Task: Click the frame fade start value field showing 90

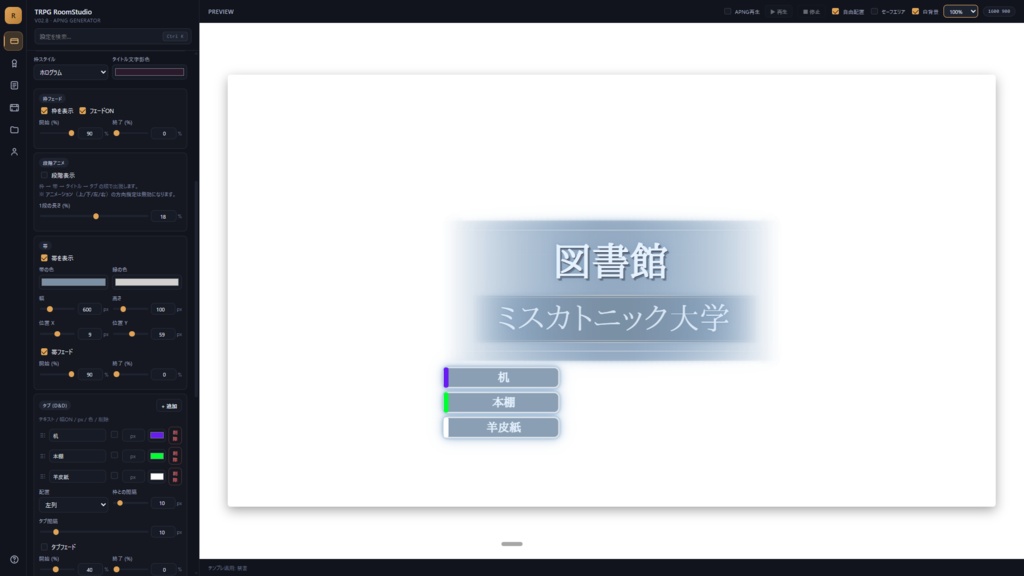Action: coord(89,134)
